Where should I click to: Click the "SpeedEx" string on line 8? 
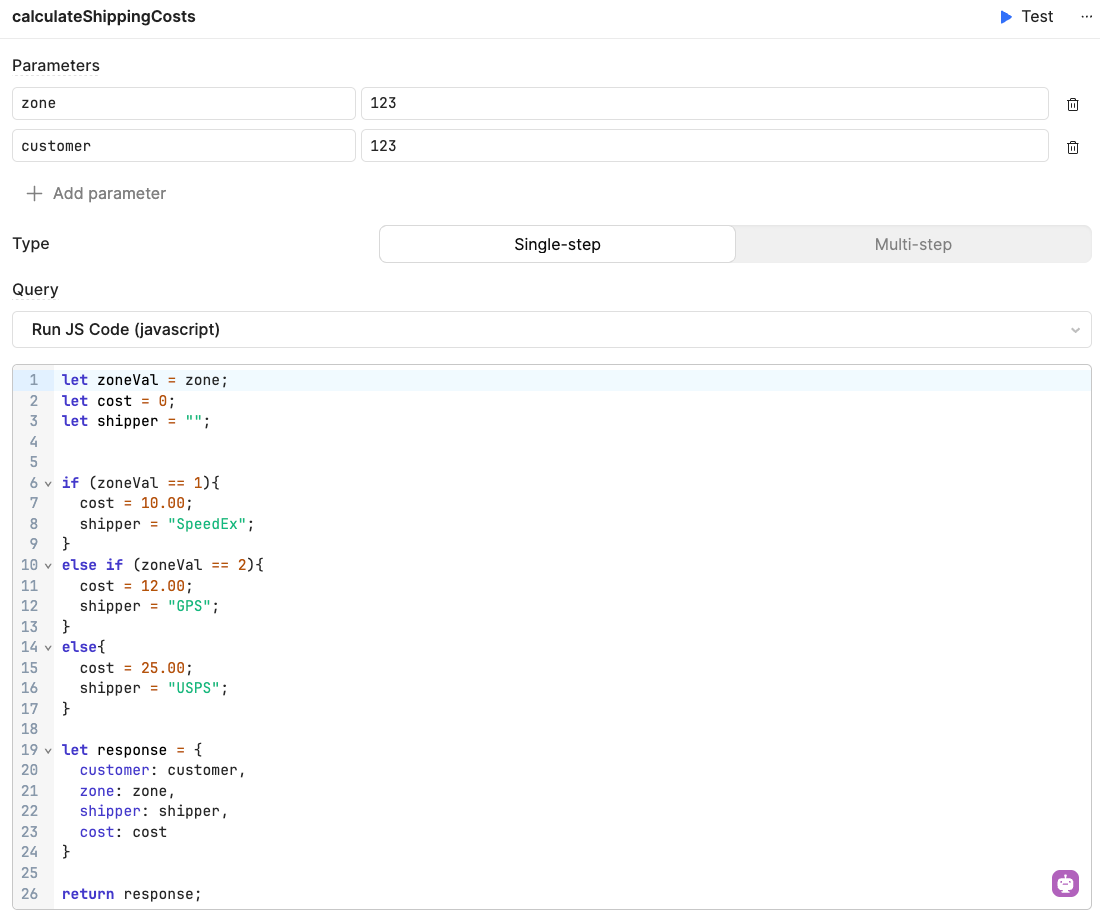[x=207, y=524]
